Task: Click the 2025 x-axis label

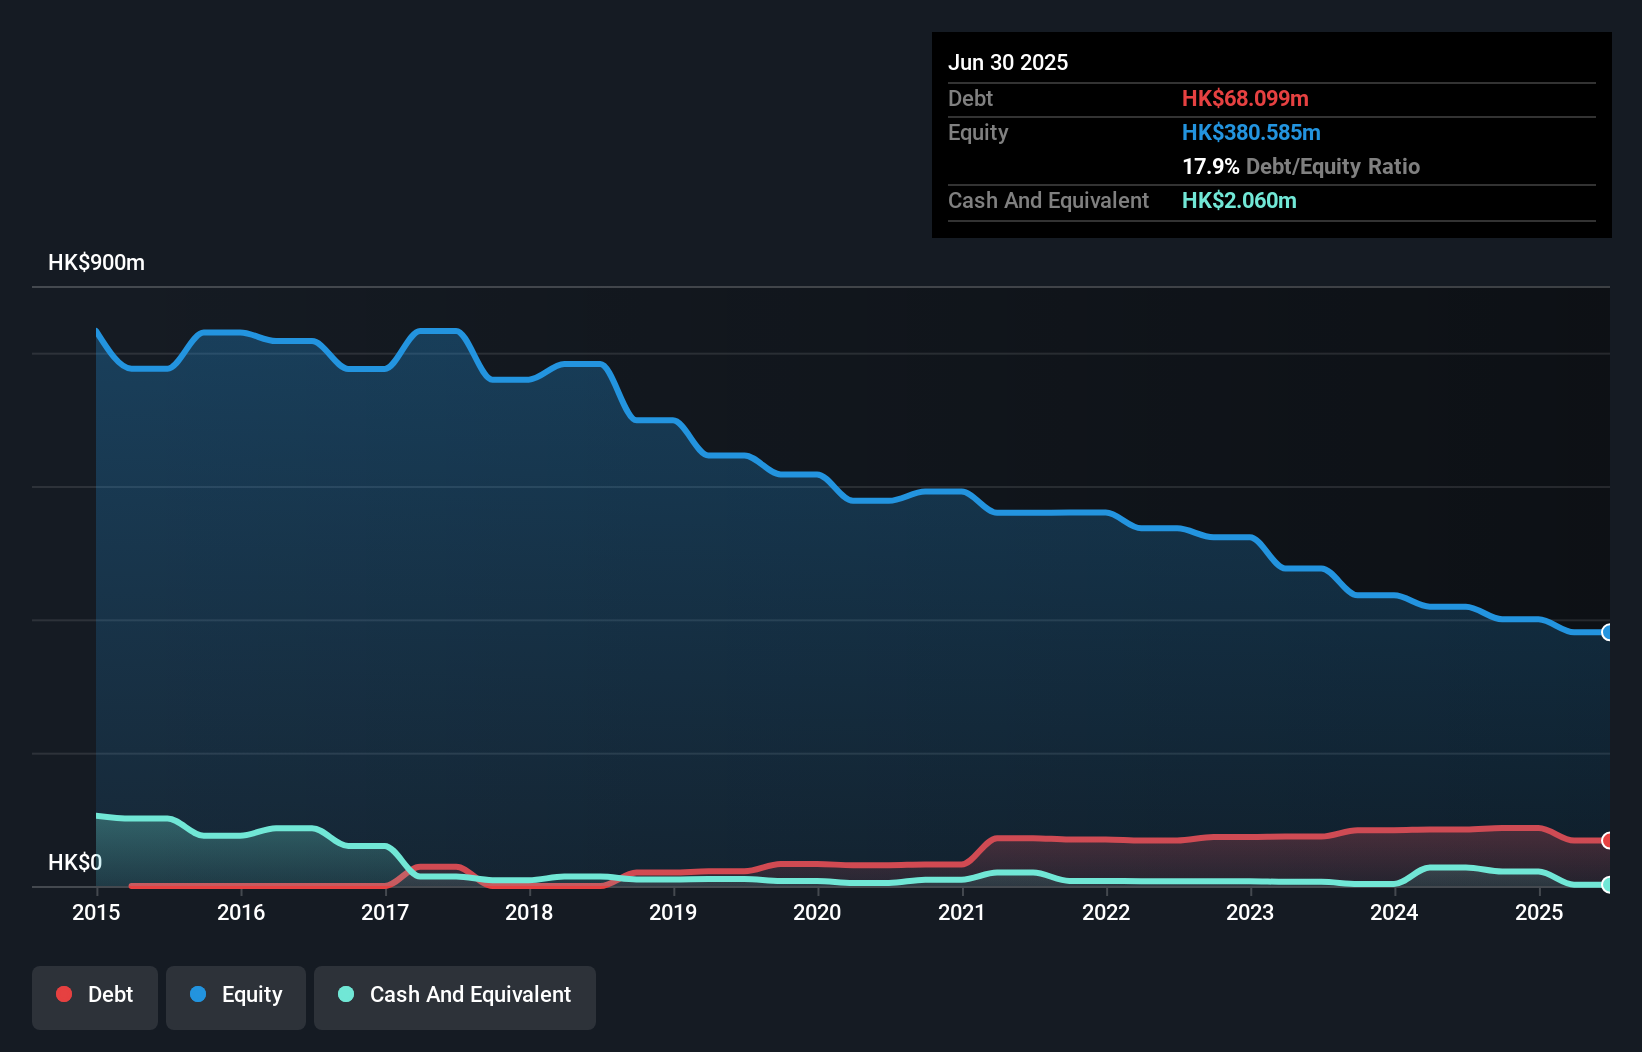Action: click(x=1539, y=912)
